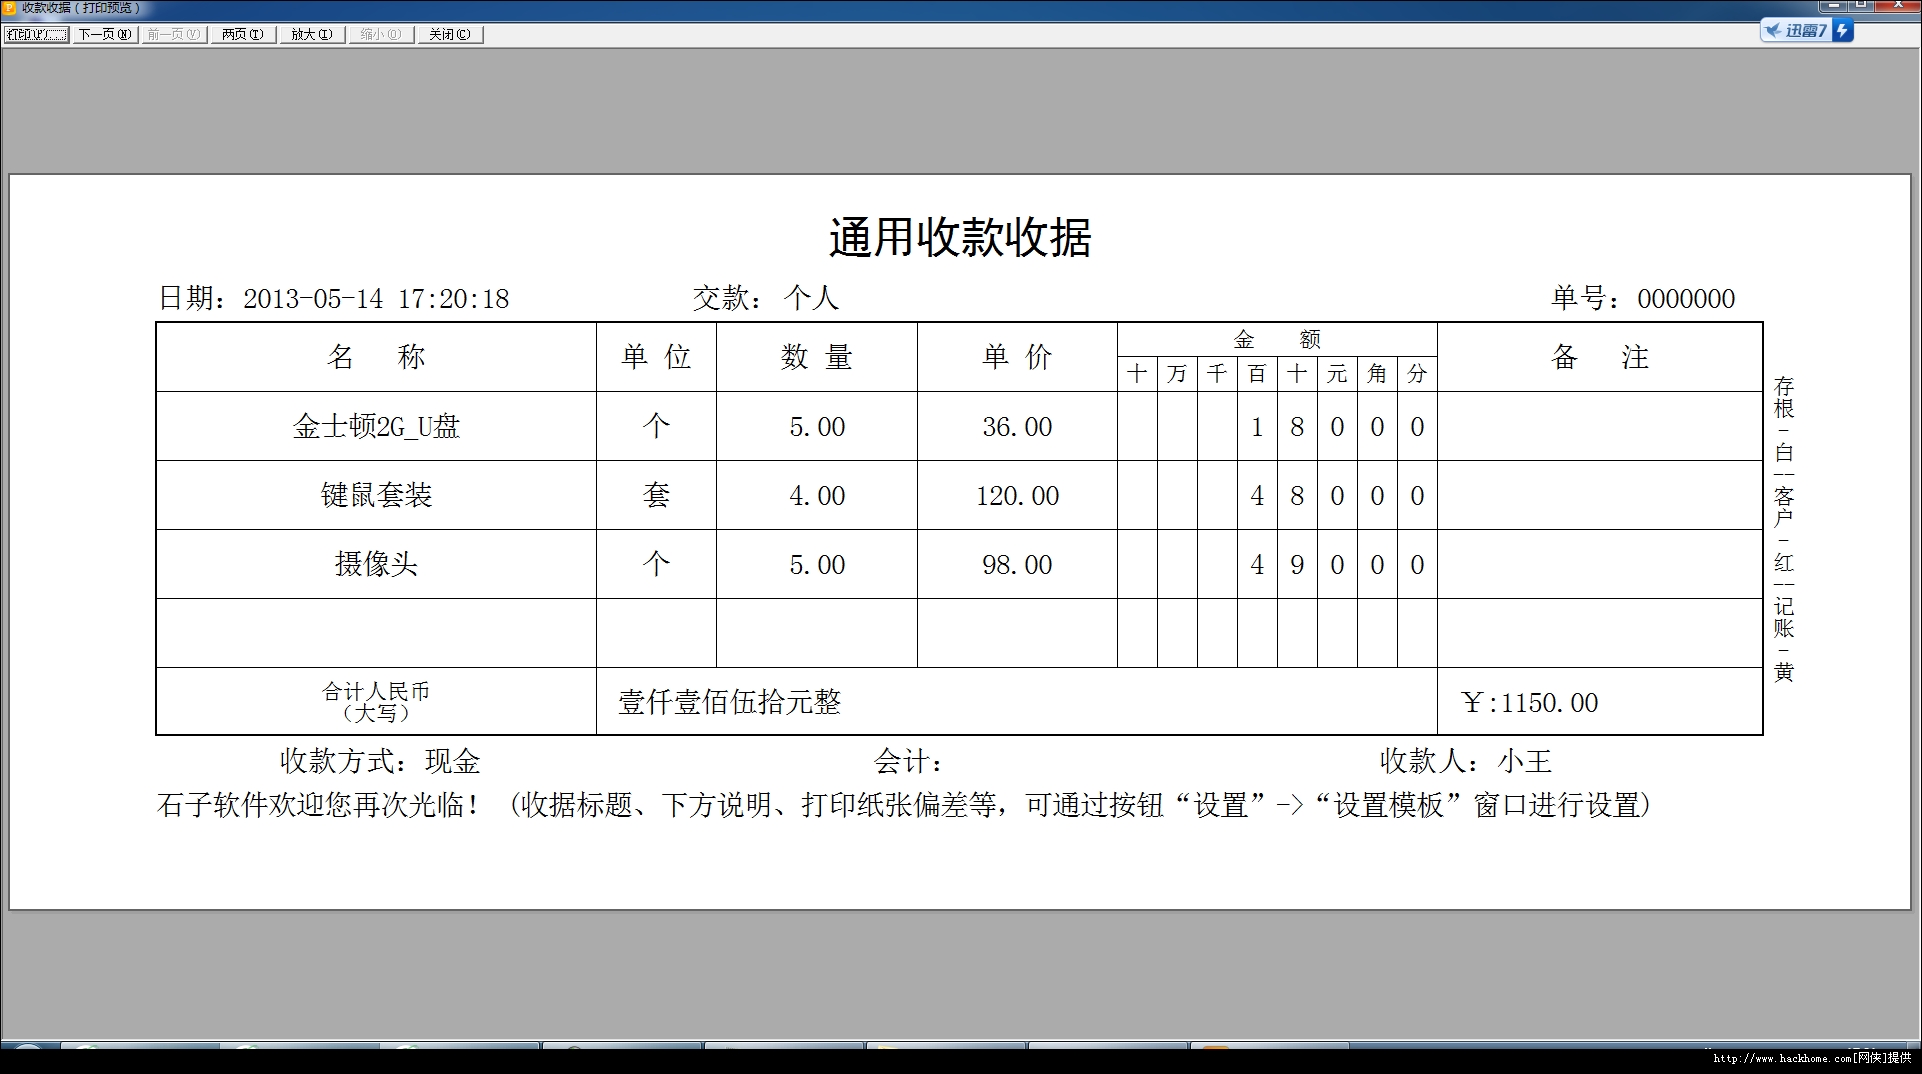The width and height of the screenshot is (1922, 1074).
Task: Click the disabled 缩小(O) zoom-out button
Action: tap(381, 34)
